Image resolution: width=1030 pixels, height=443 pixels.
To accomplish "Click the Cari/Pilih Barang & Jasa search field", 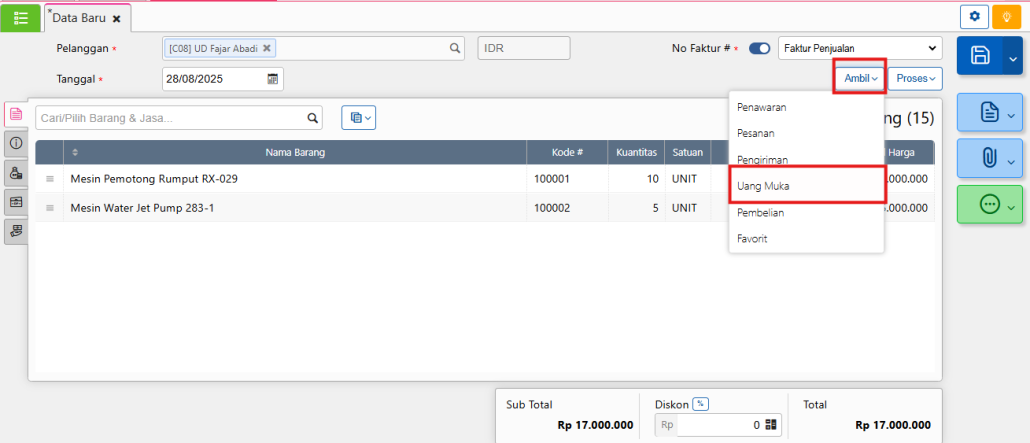I will (170, 118).
